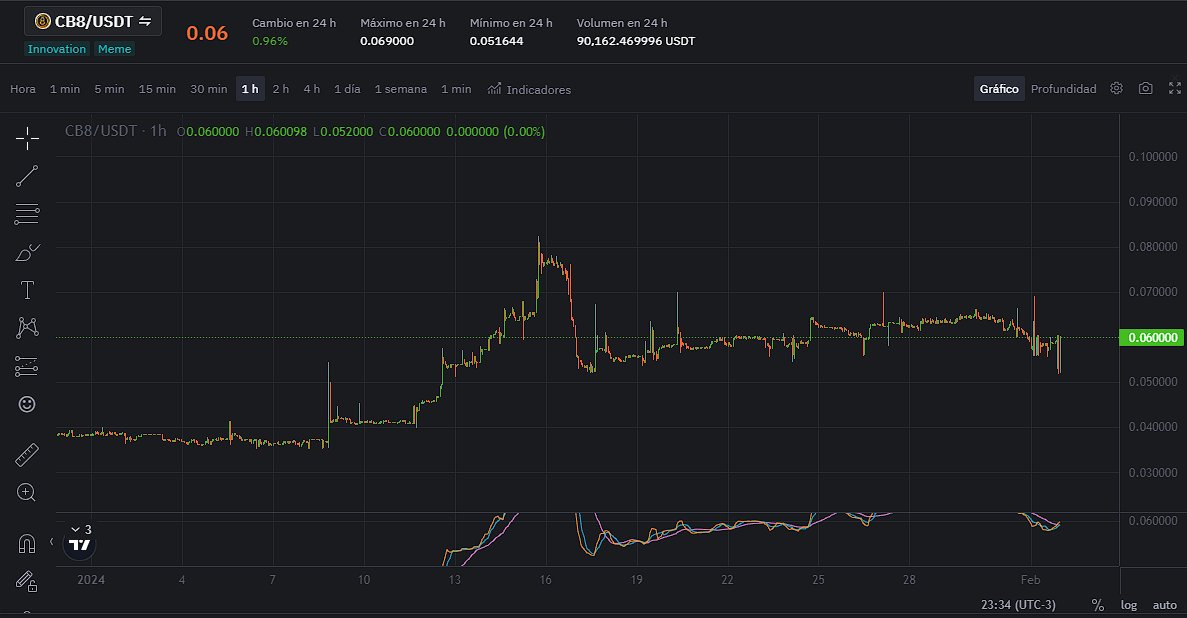This screenshot has width=1187, height=618.
Task: Toggle percentage scale mode
Action: click(x=1098, y=604)
